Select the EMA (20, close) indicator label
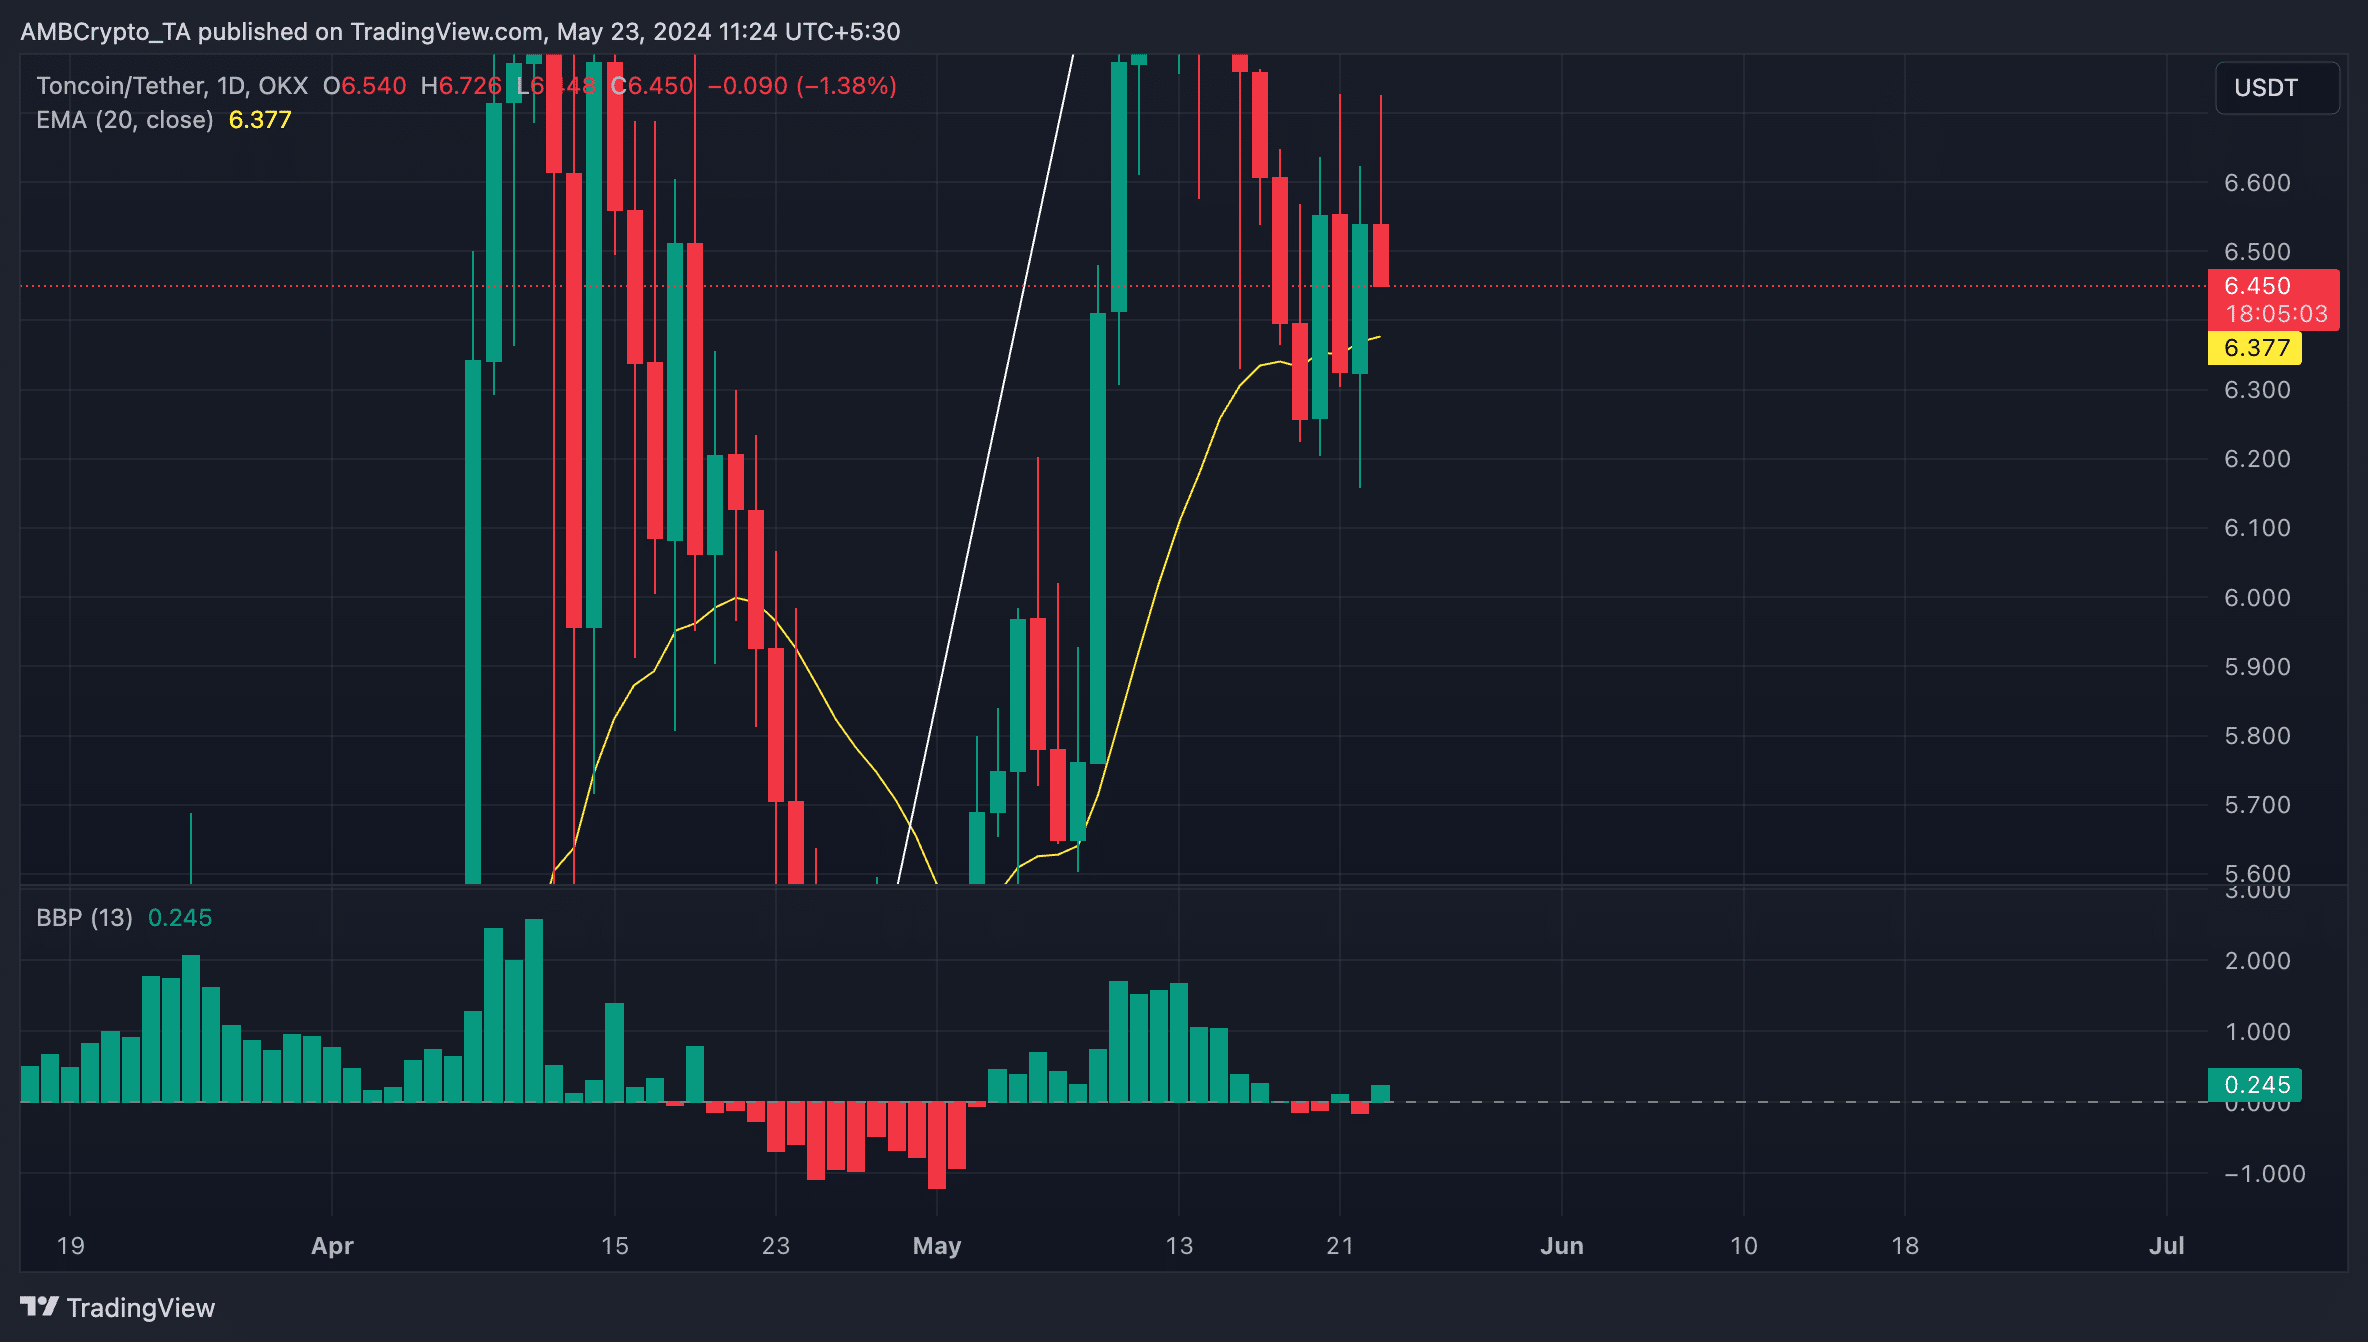The image size is (2368, 1342). (125, 120)
